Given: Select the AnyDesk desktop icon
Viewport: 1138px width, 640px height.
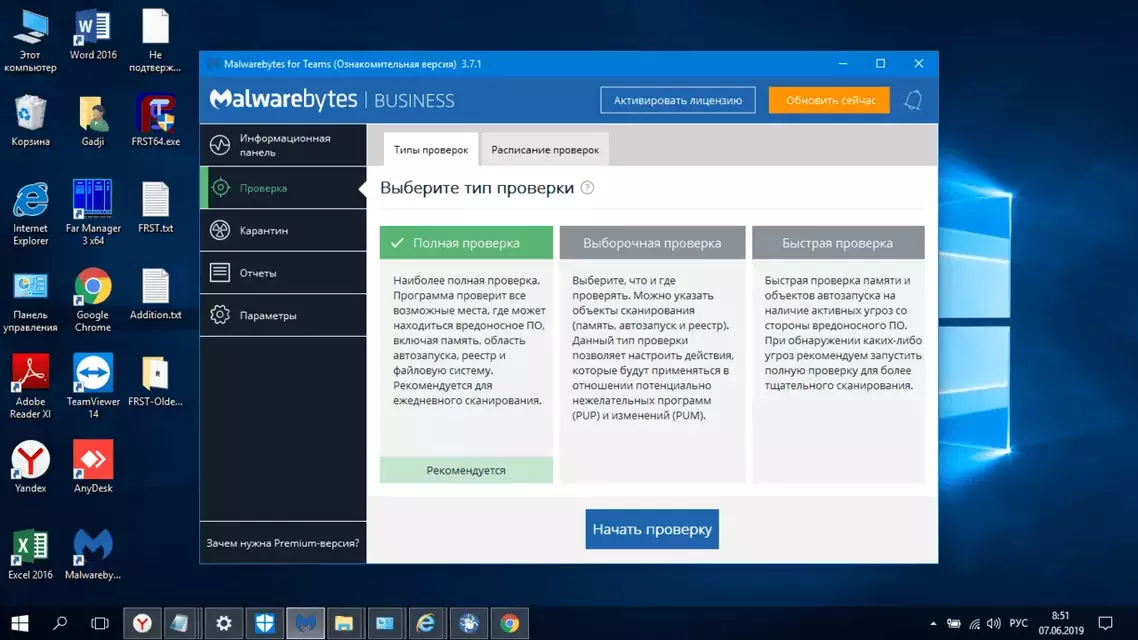Looking at the screenshot, I should tap(93, 467).
